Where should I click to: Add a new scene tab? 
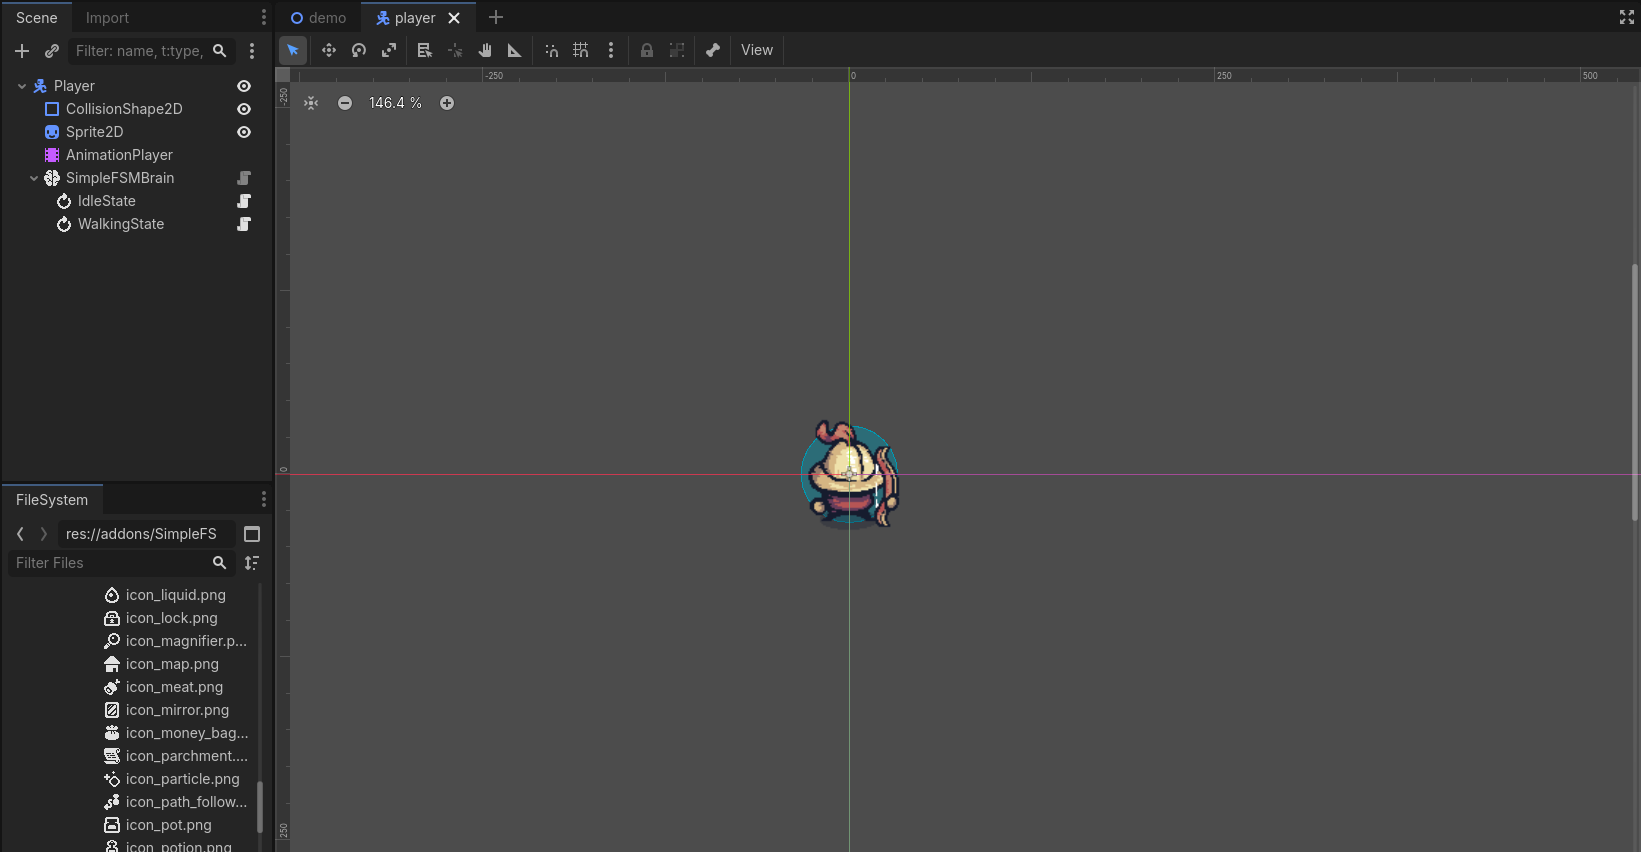pyautogui.click(x=495, y=17)
